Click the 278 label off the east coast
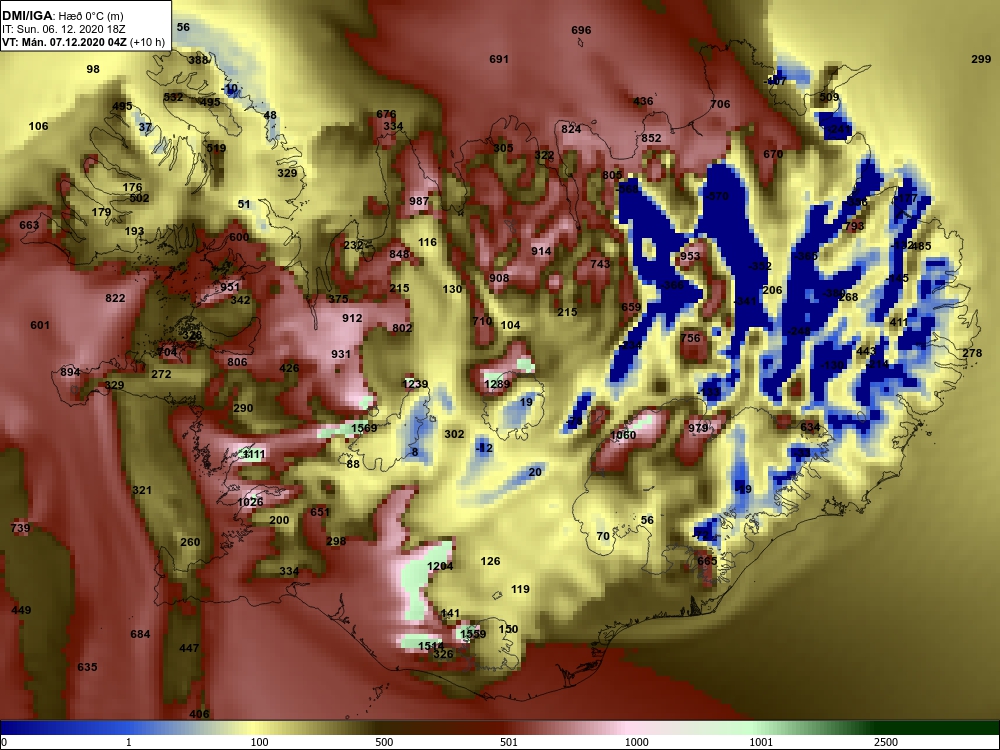1000x750 pixels. click(x=972, y=353)
